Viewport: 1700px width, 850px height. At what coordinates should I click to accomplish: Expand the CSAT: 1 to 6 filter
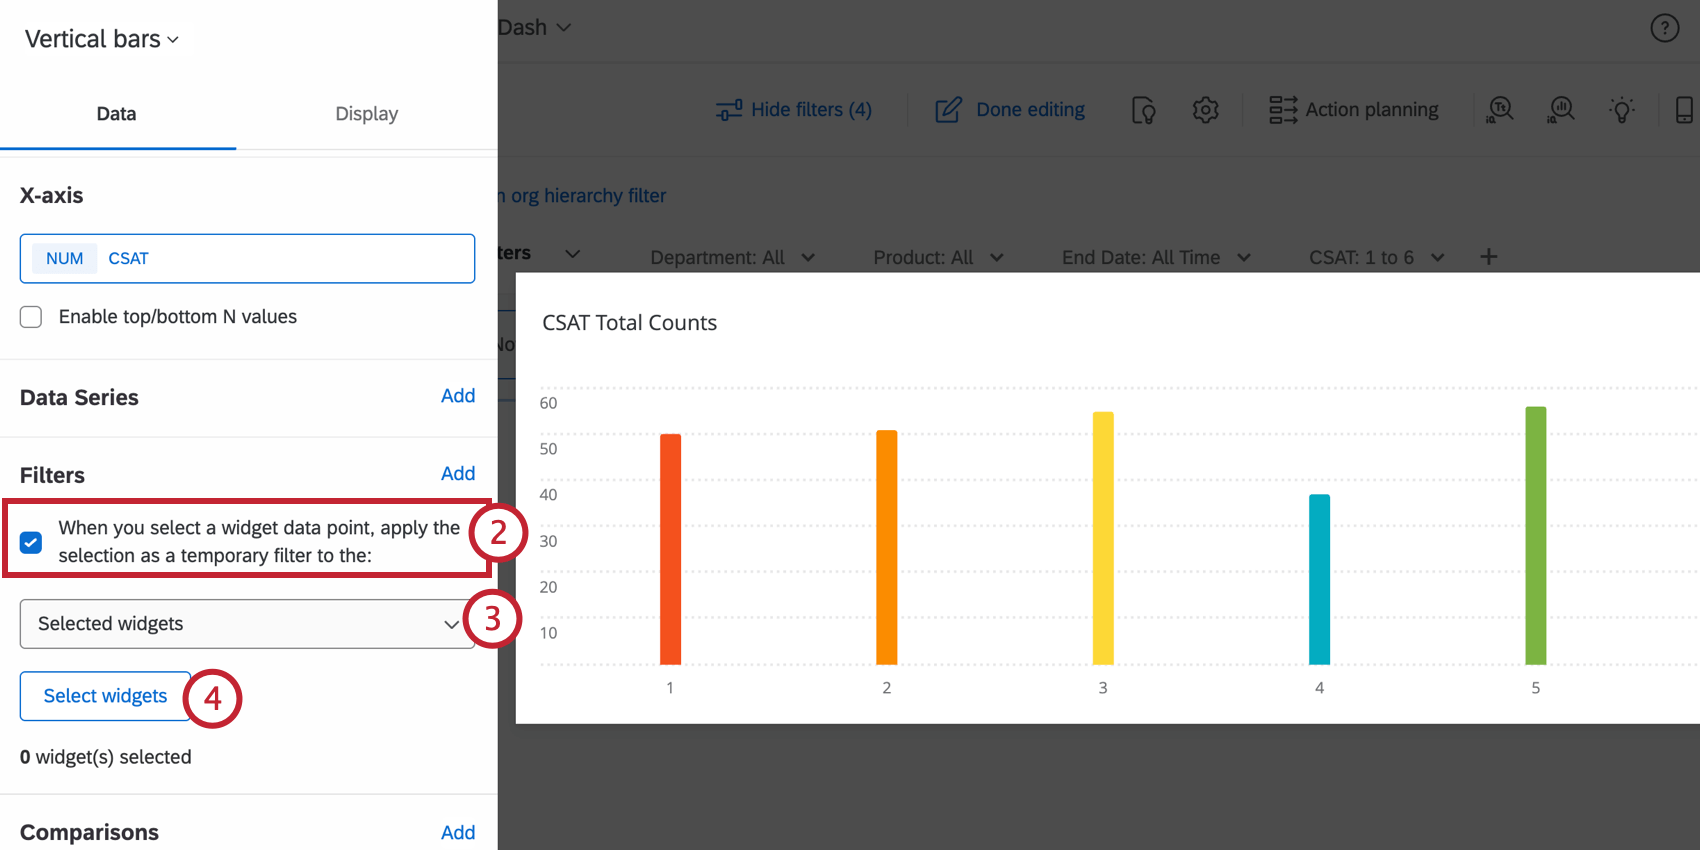(1377, 258)
